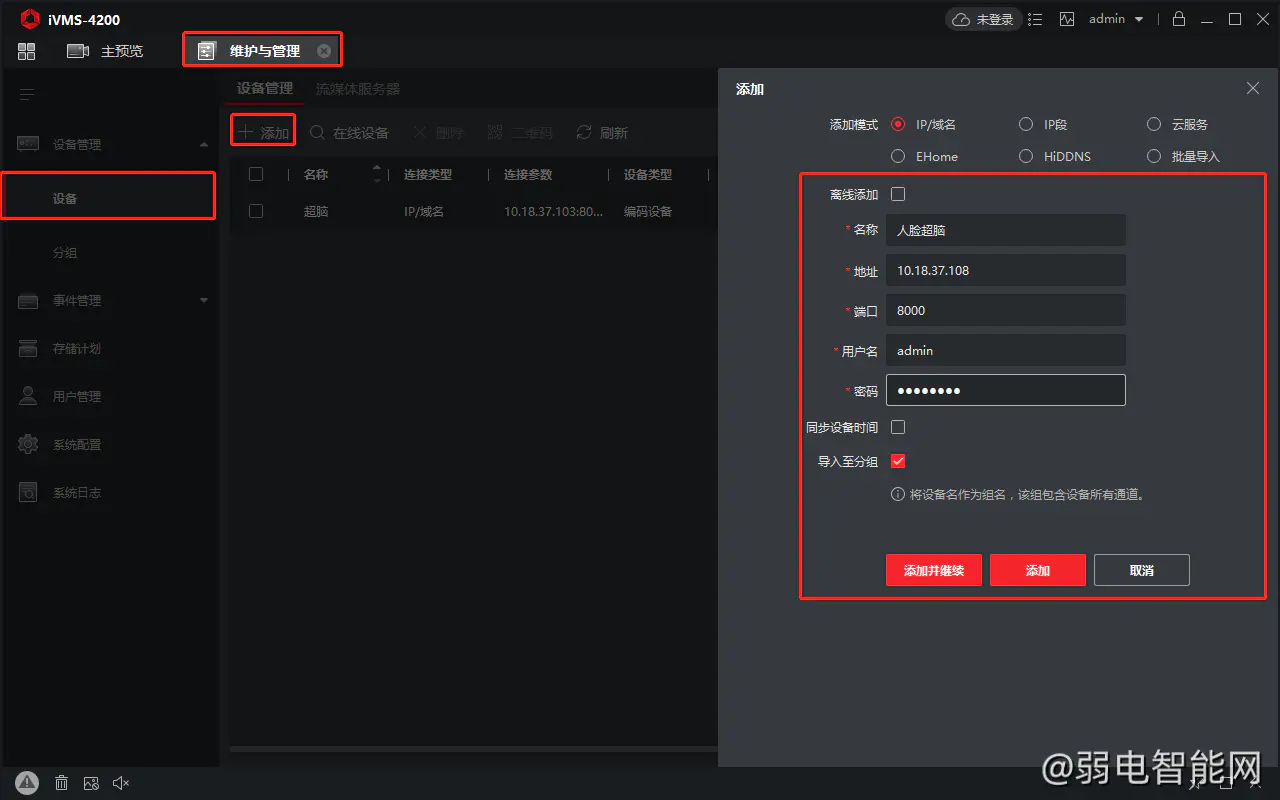Click the 添加并继续 button
The width and height of the screenshot is (1280, 800).
[934, 570]
